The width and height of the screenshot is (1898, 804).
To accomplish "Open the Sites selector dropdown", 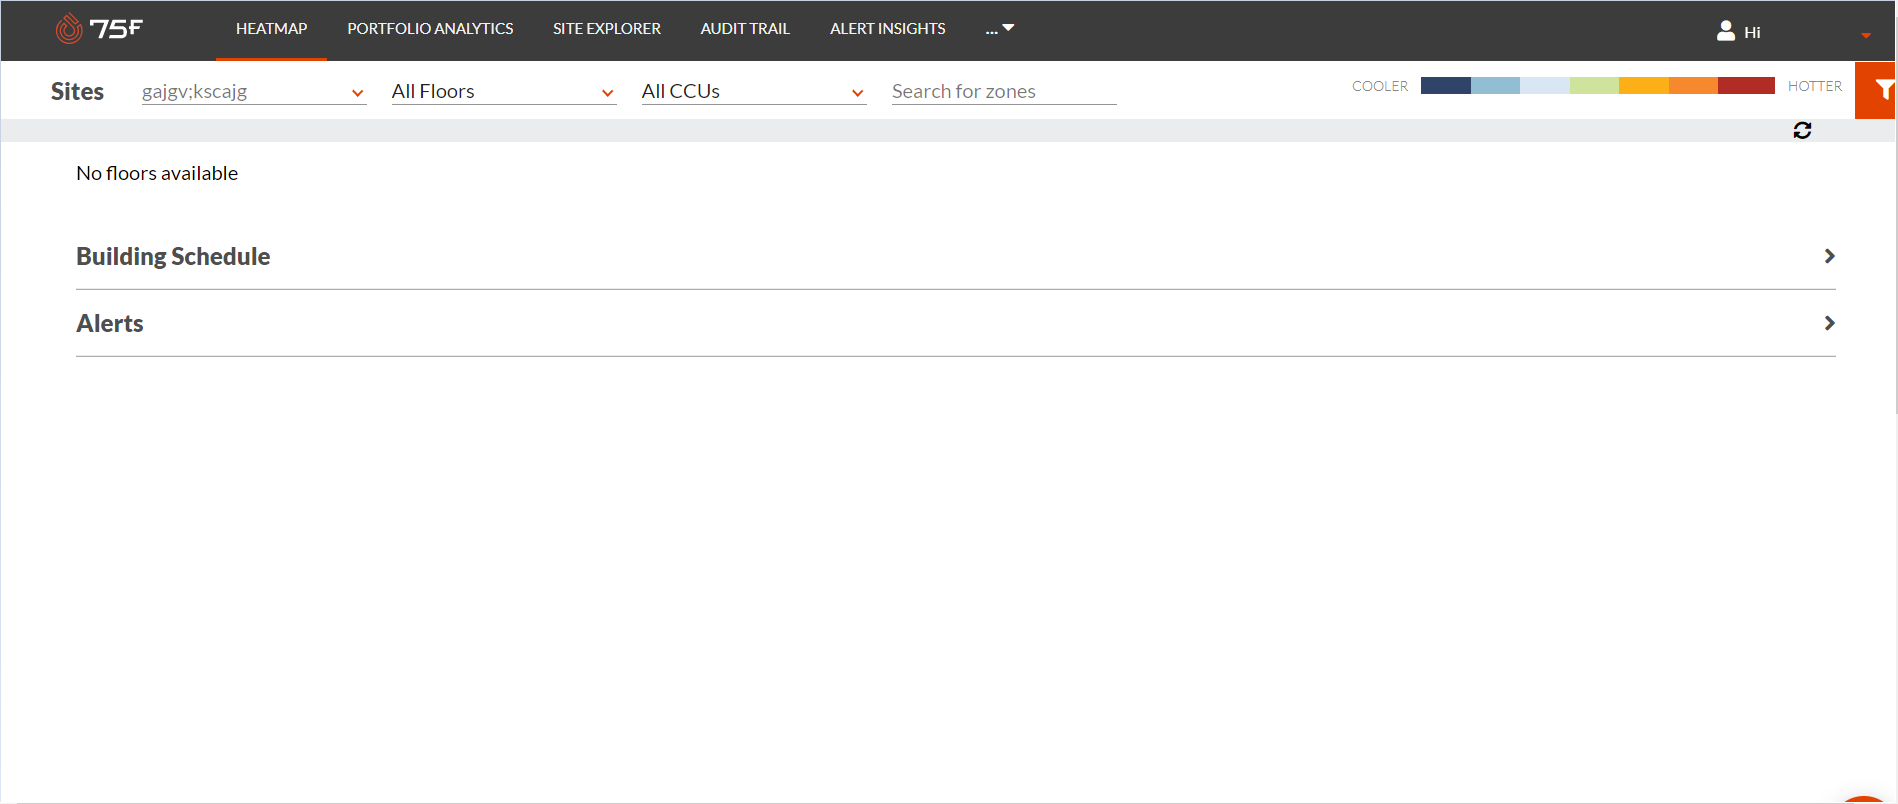I will coord(254,91).
